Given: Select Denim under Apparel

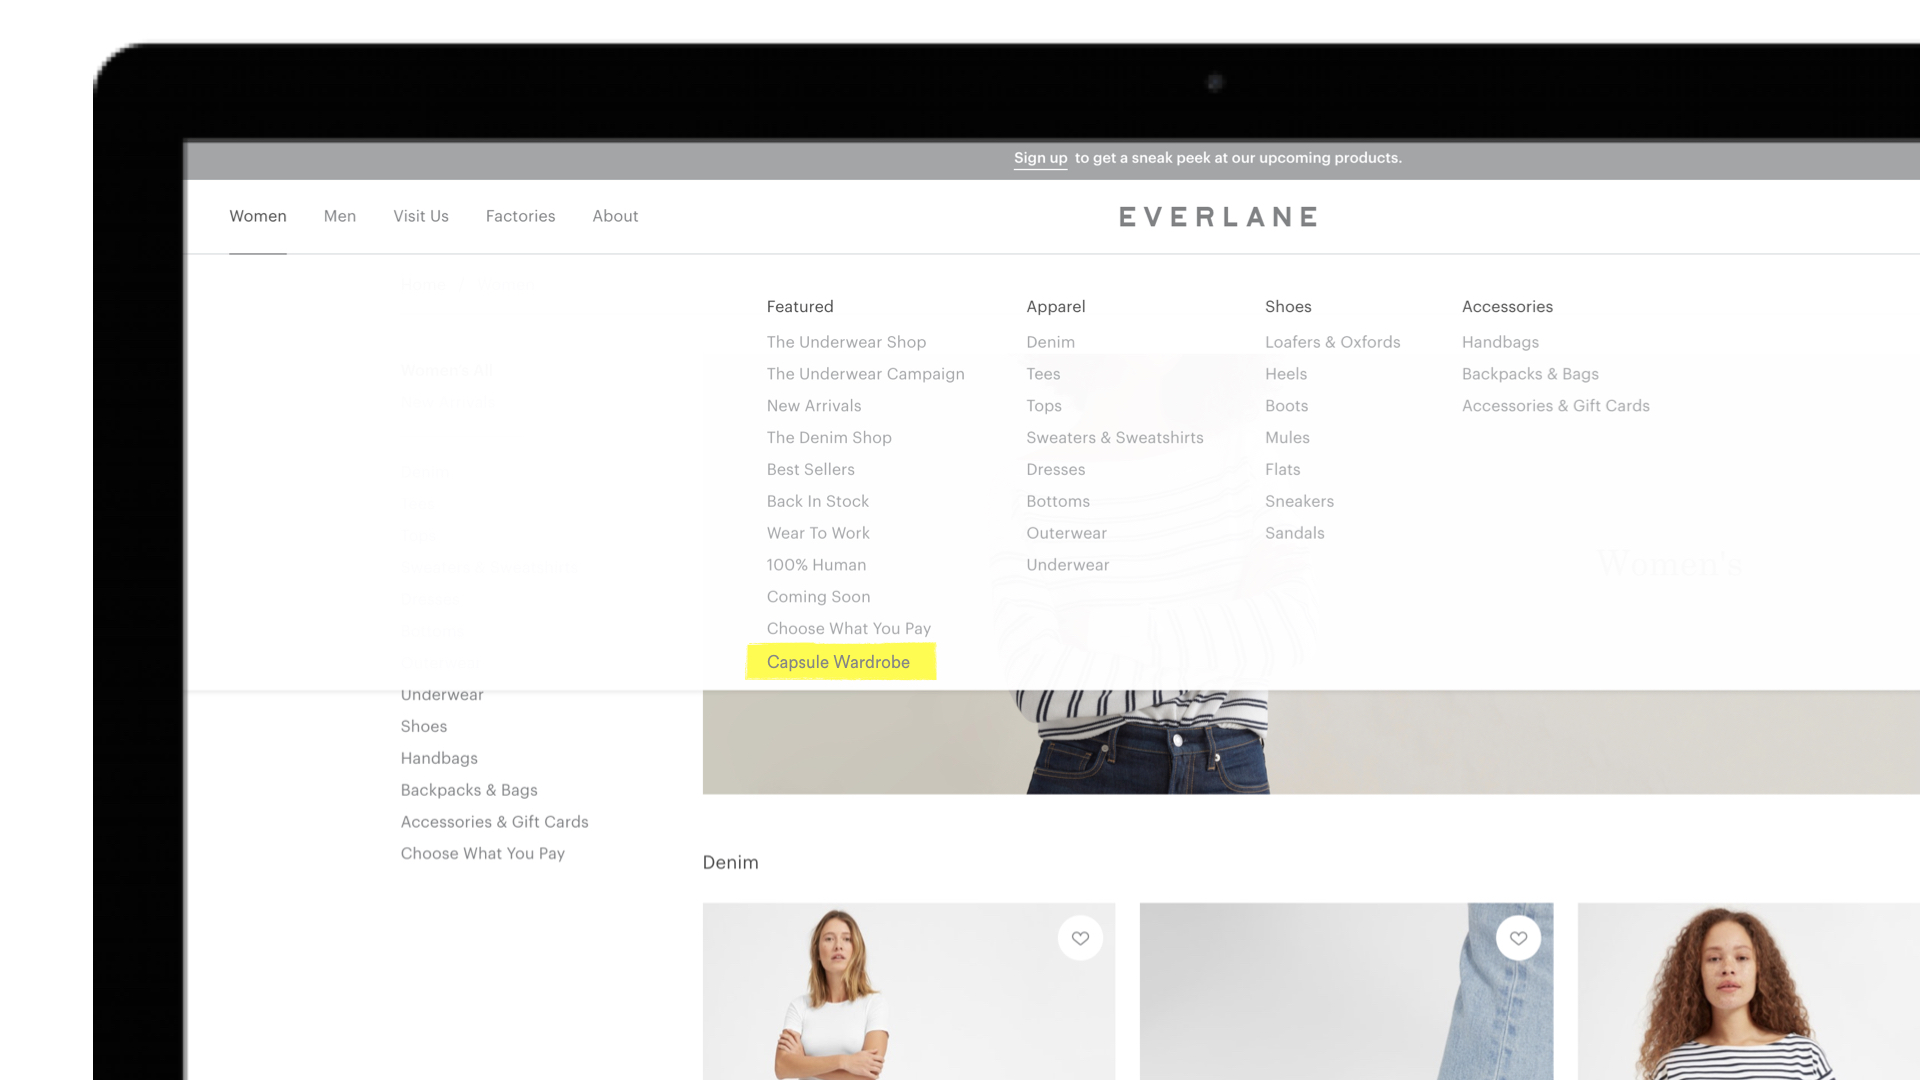Looking at the screenshot, I should (x=1050, y=342).
